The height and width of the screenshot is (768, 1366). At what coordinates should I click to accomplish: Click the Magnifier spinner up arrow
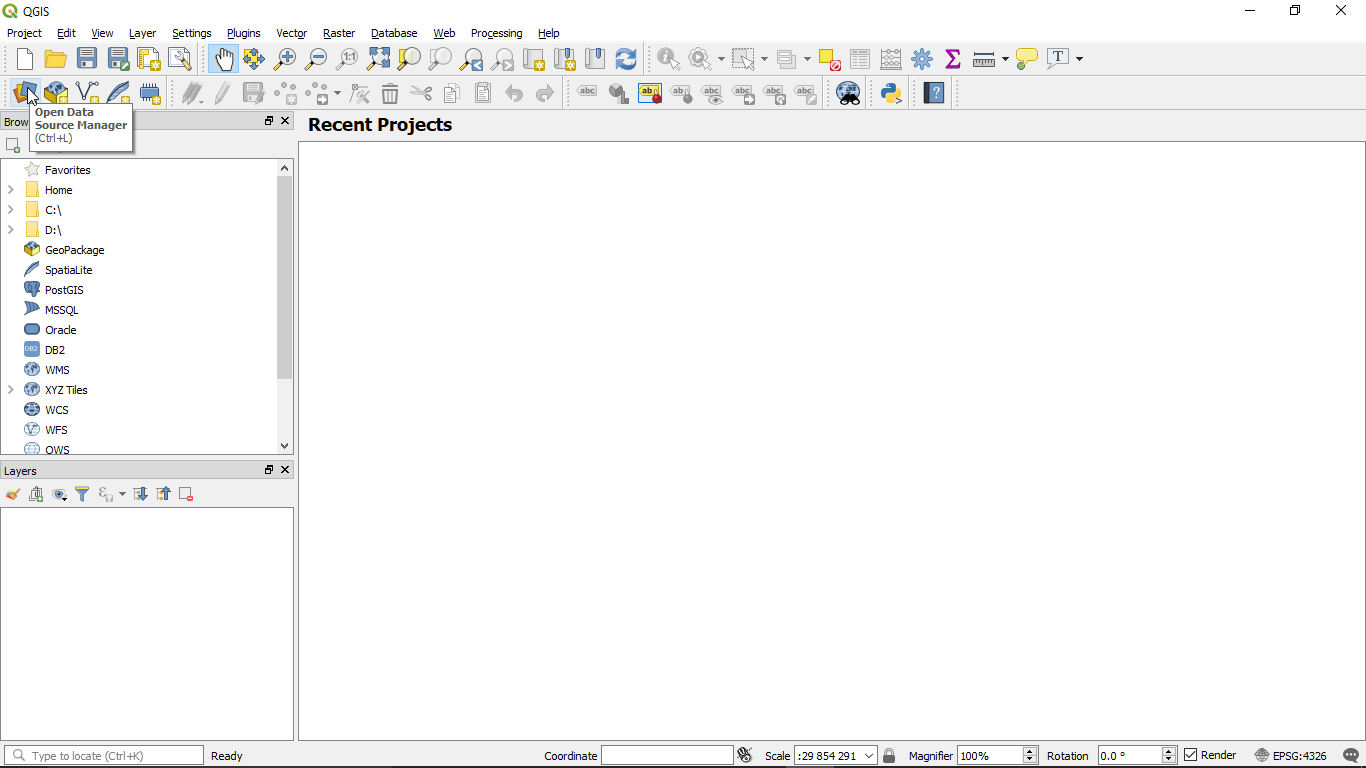tap(1030, 751)
